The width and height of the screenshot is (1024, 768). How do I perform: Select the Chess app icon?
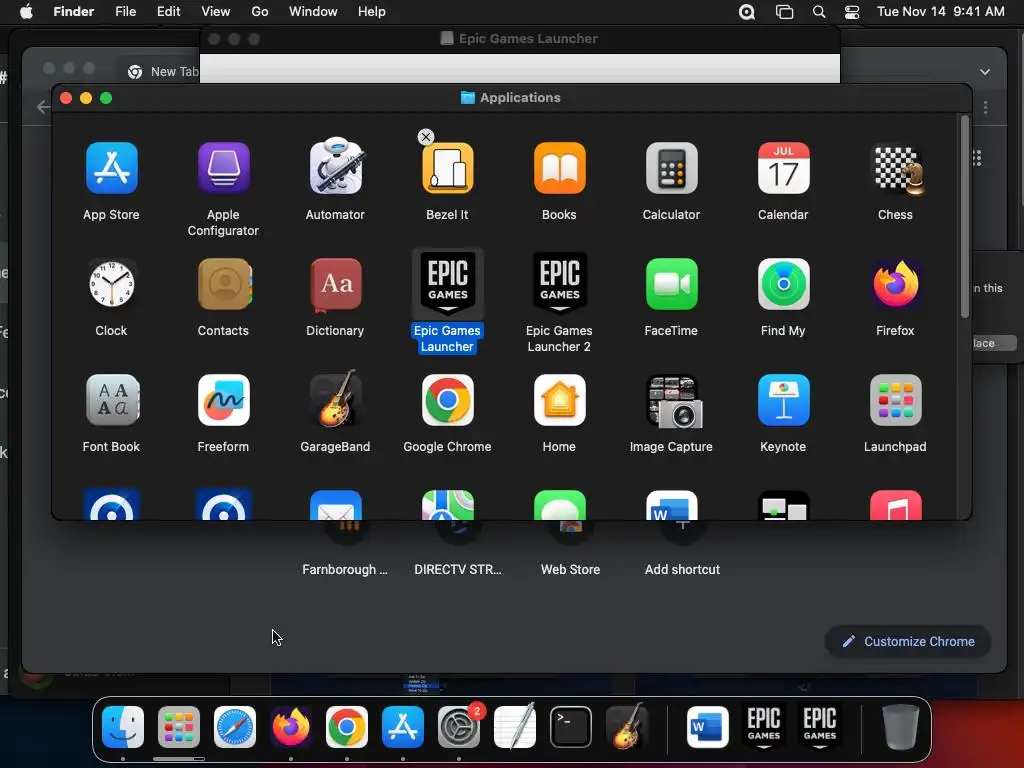[898, 169]
